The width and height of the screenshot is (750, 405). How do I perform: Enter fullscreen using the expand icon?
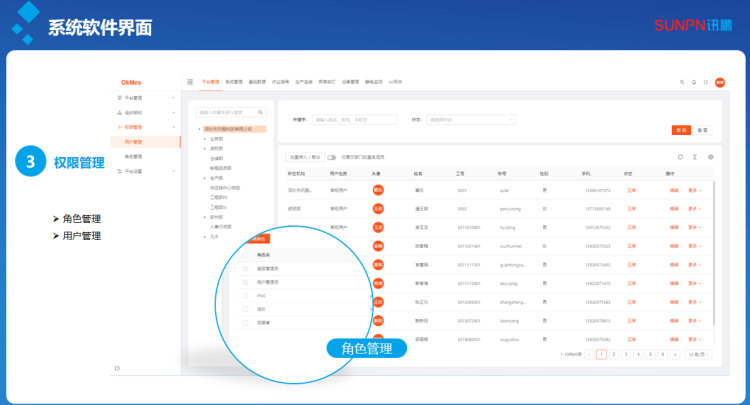(706, 82)
